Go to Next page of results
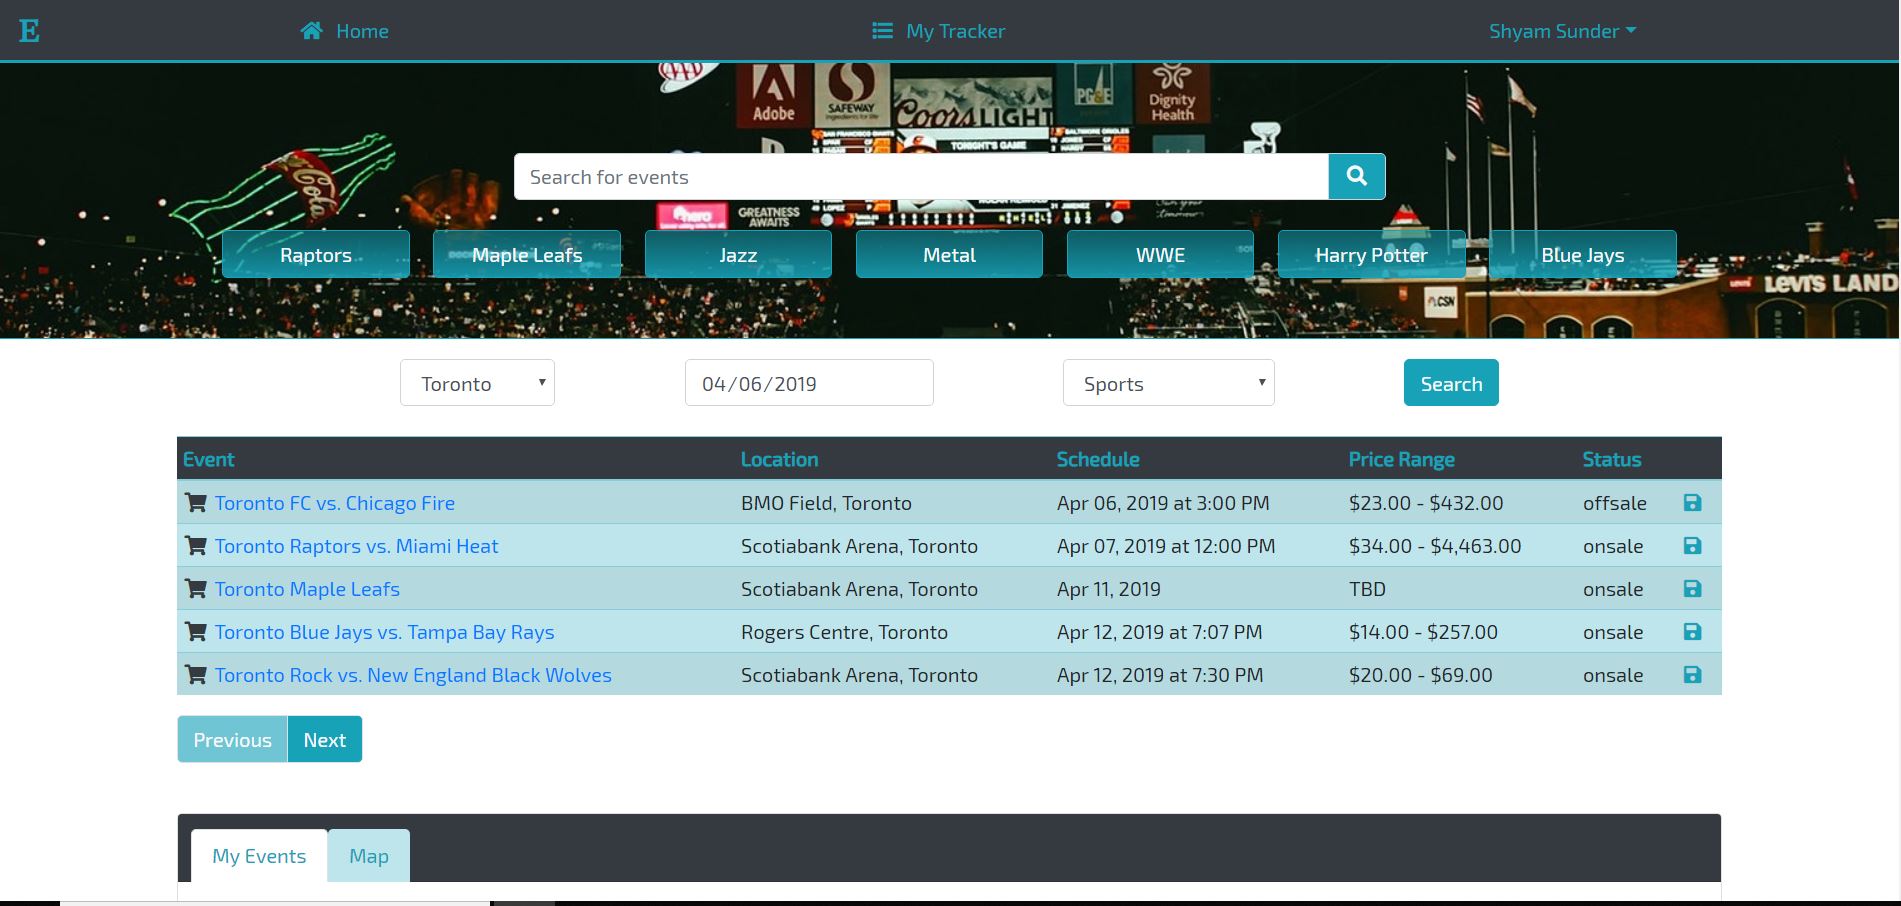This screenshot has width=1901, height=906. click(324, 740)
